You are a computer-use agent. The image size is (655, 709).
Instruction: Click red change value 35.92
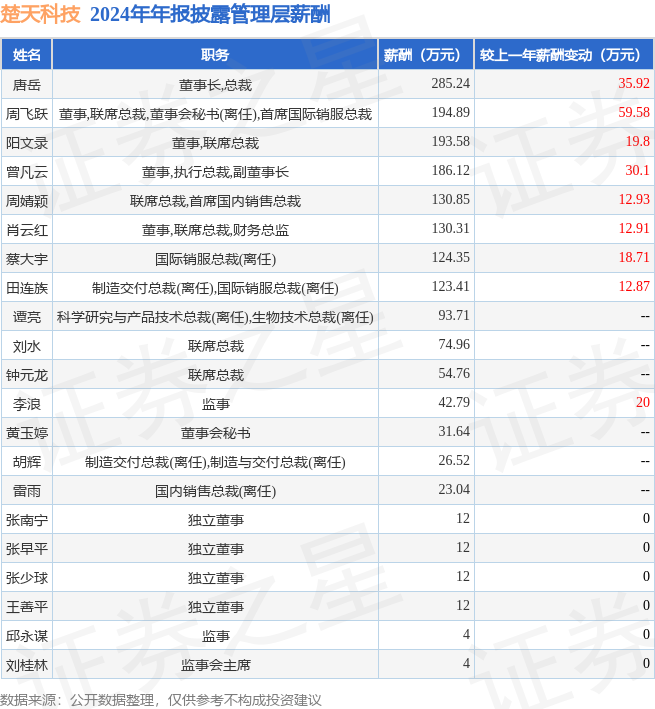[x=634, y=83]
